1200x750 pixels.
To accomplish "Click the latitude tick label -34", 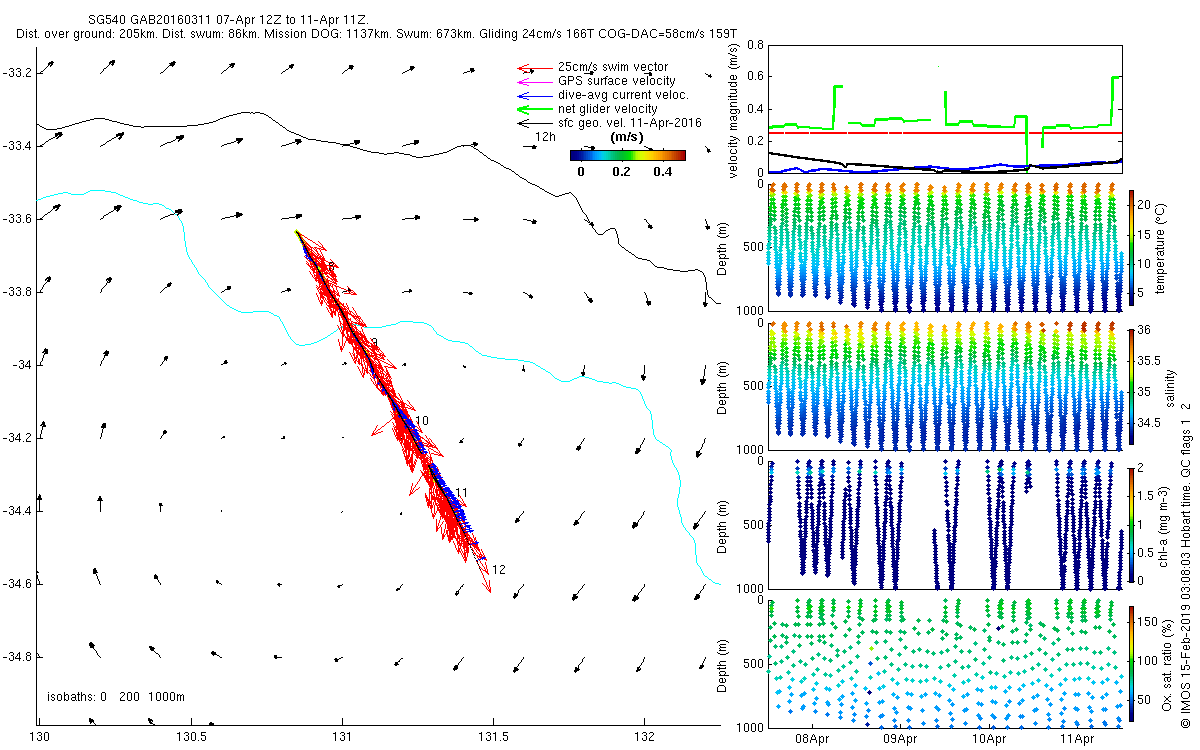I will point(21,365).
